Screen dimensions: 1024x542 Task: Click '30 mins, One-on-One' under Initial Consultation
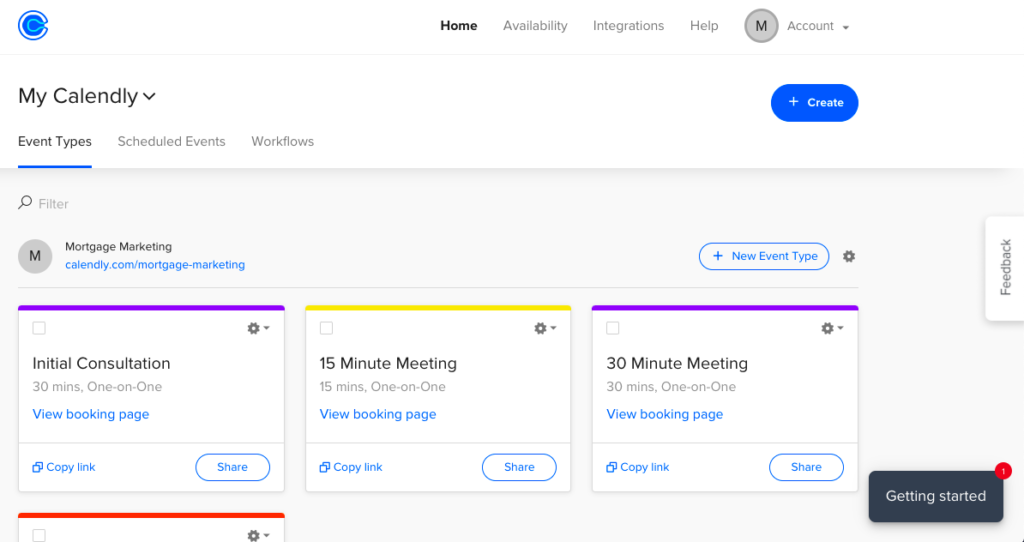tap(97, 387)
